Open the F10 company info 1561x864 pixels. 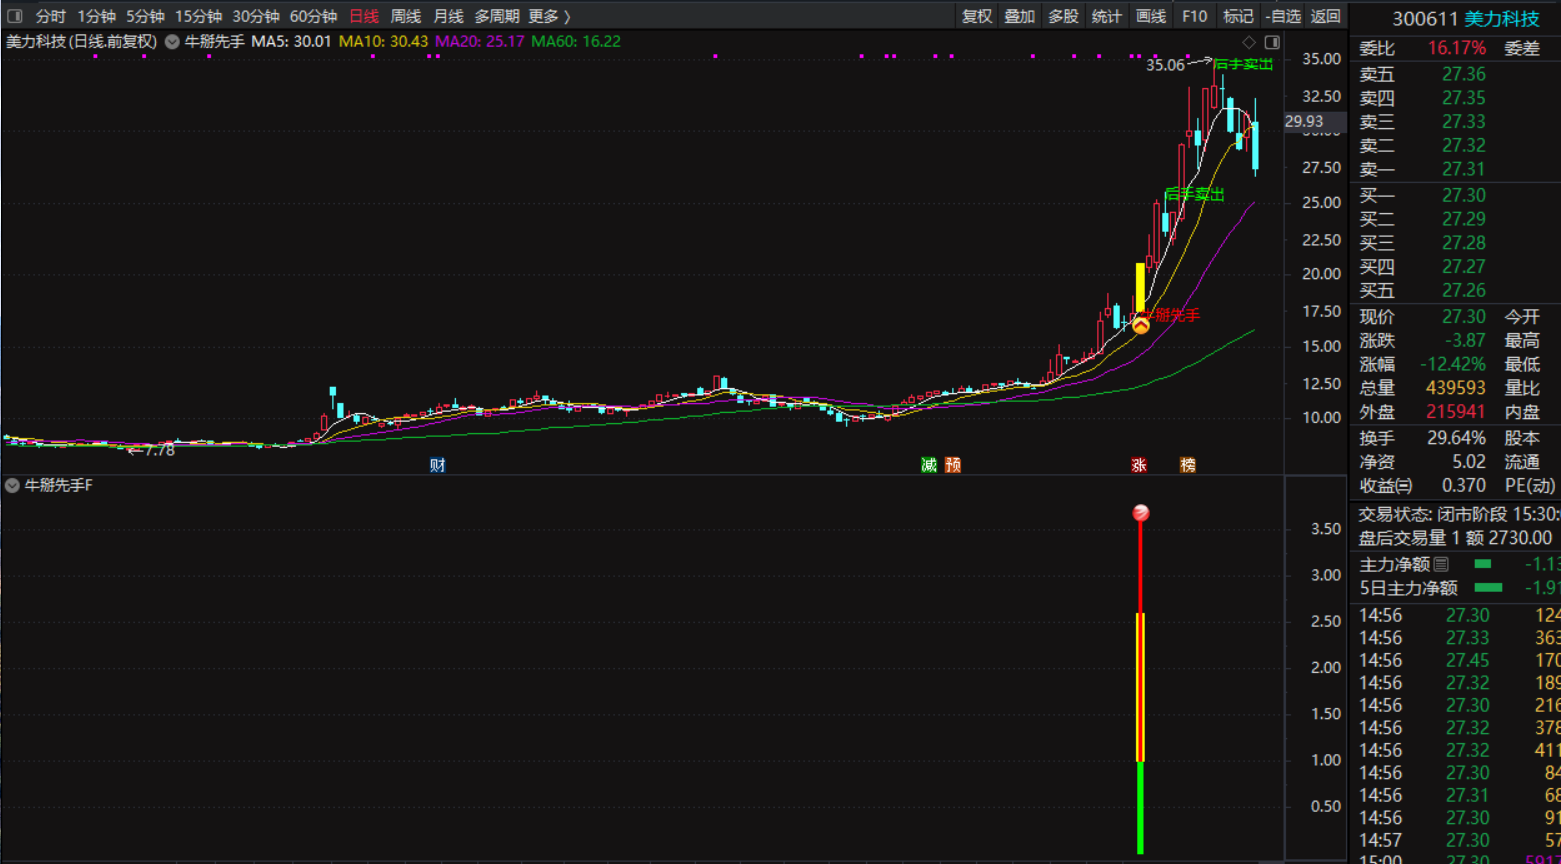[1194, 16]
